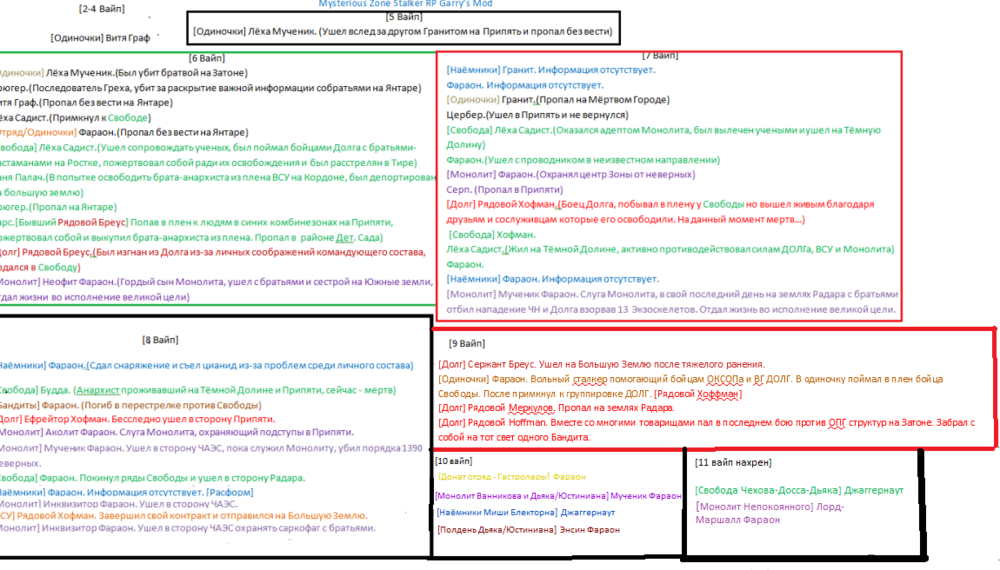Click the Донат отряд - Гастролеры Фараон entry

(511, 477)
